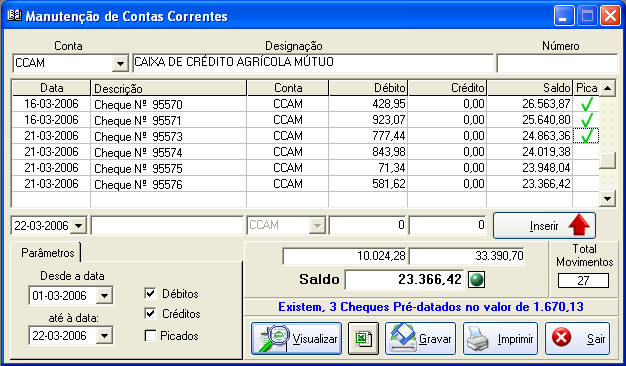
Task: Click the Conta column header
Action: (x=288, y=88)
